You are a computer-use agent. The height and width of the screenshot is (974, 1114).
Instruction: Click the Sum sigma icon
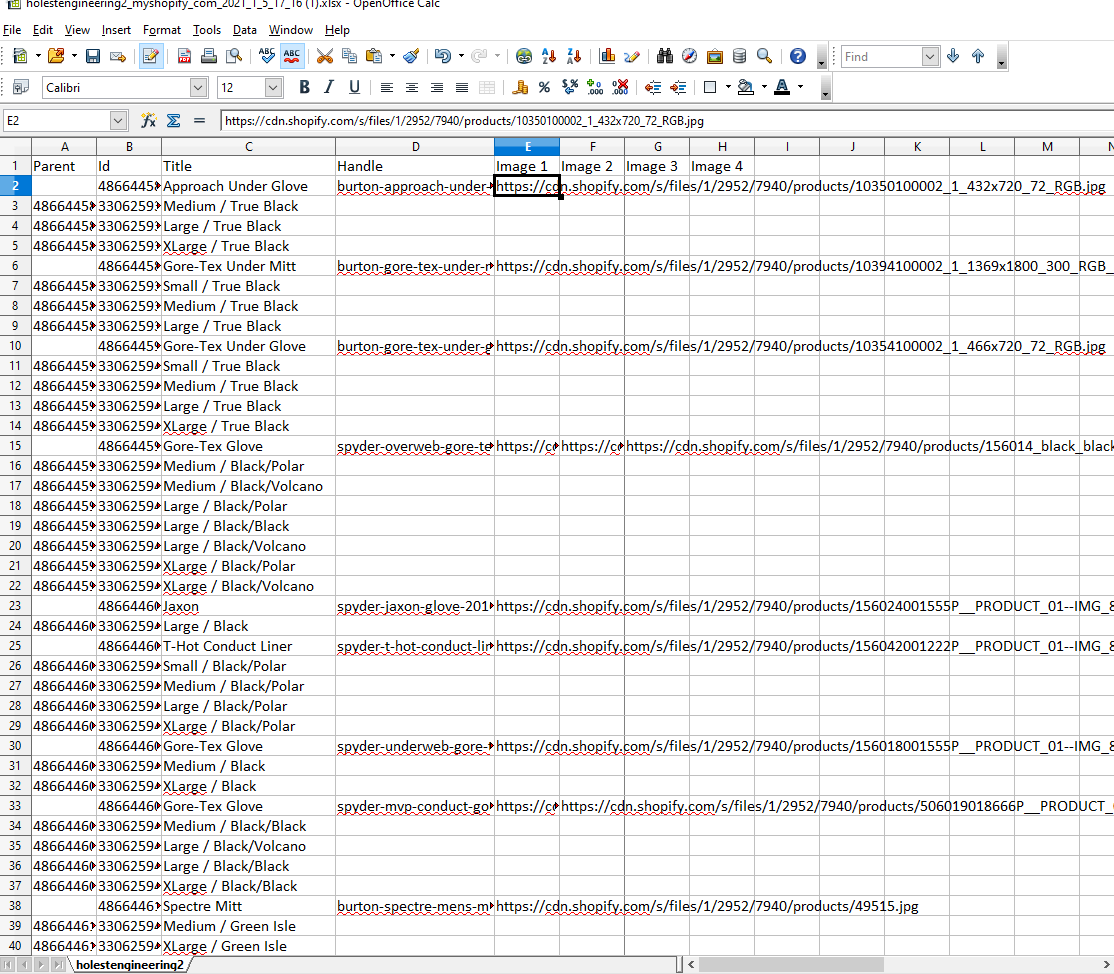coord(173,121)
